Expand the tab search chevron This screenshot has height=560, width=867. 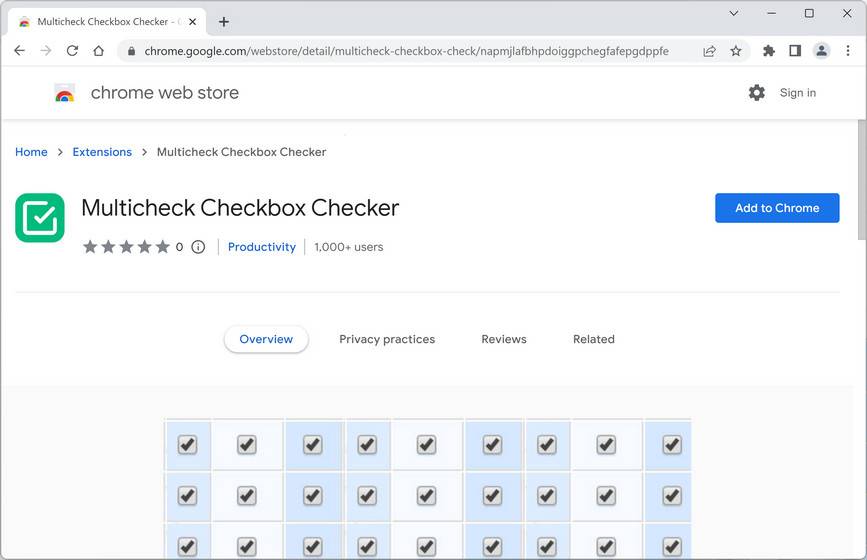click(x=733, y=14)
